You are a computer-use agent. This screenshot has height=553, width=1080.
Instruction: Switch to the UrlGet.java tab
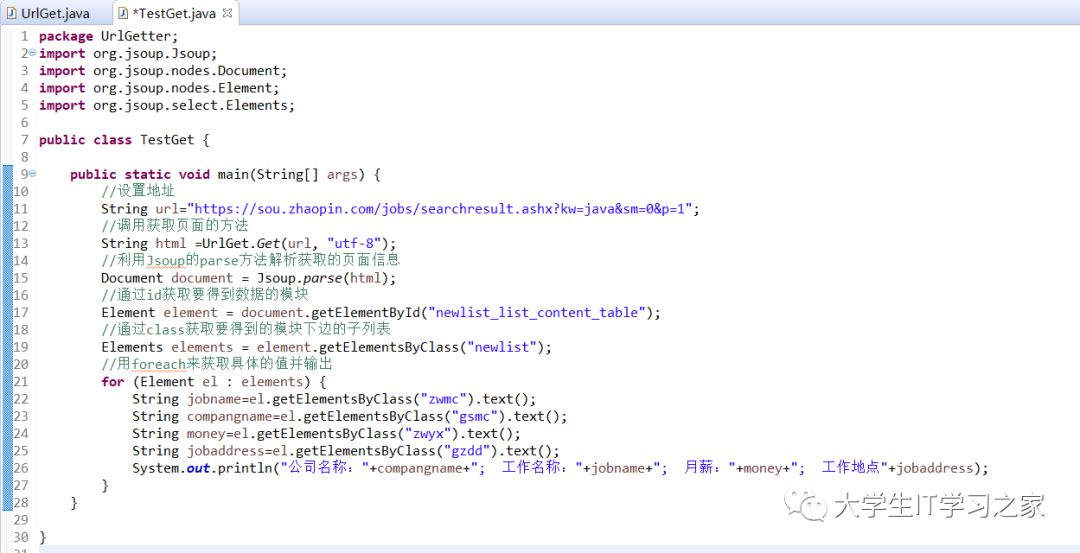click(48, 13)
